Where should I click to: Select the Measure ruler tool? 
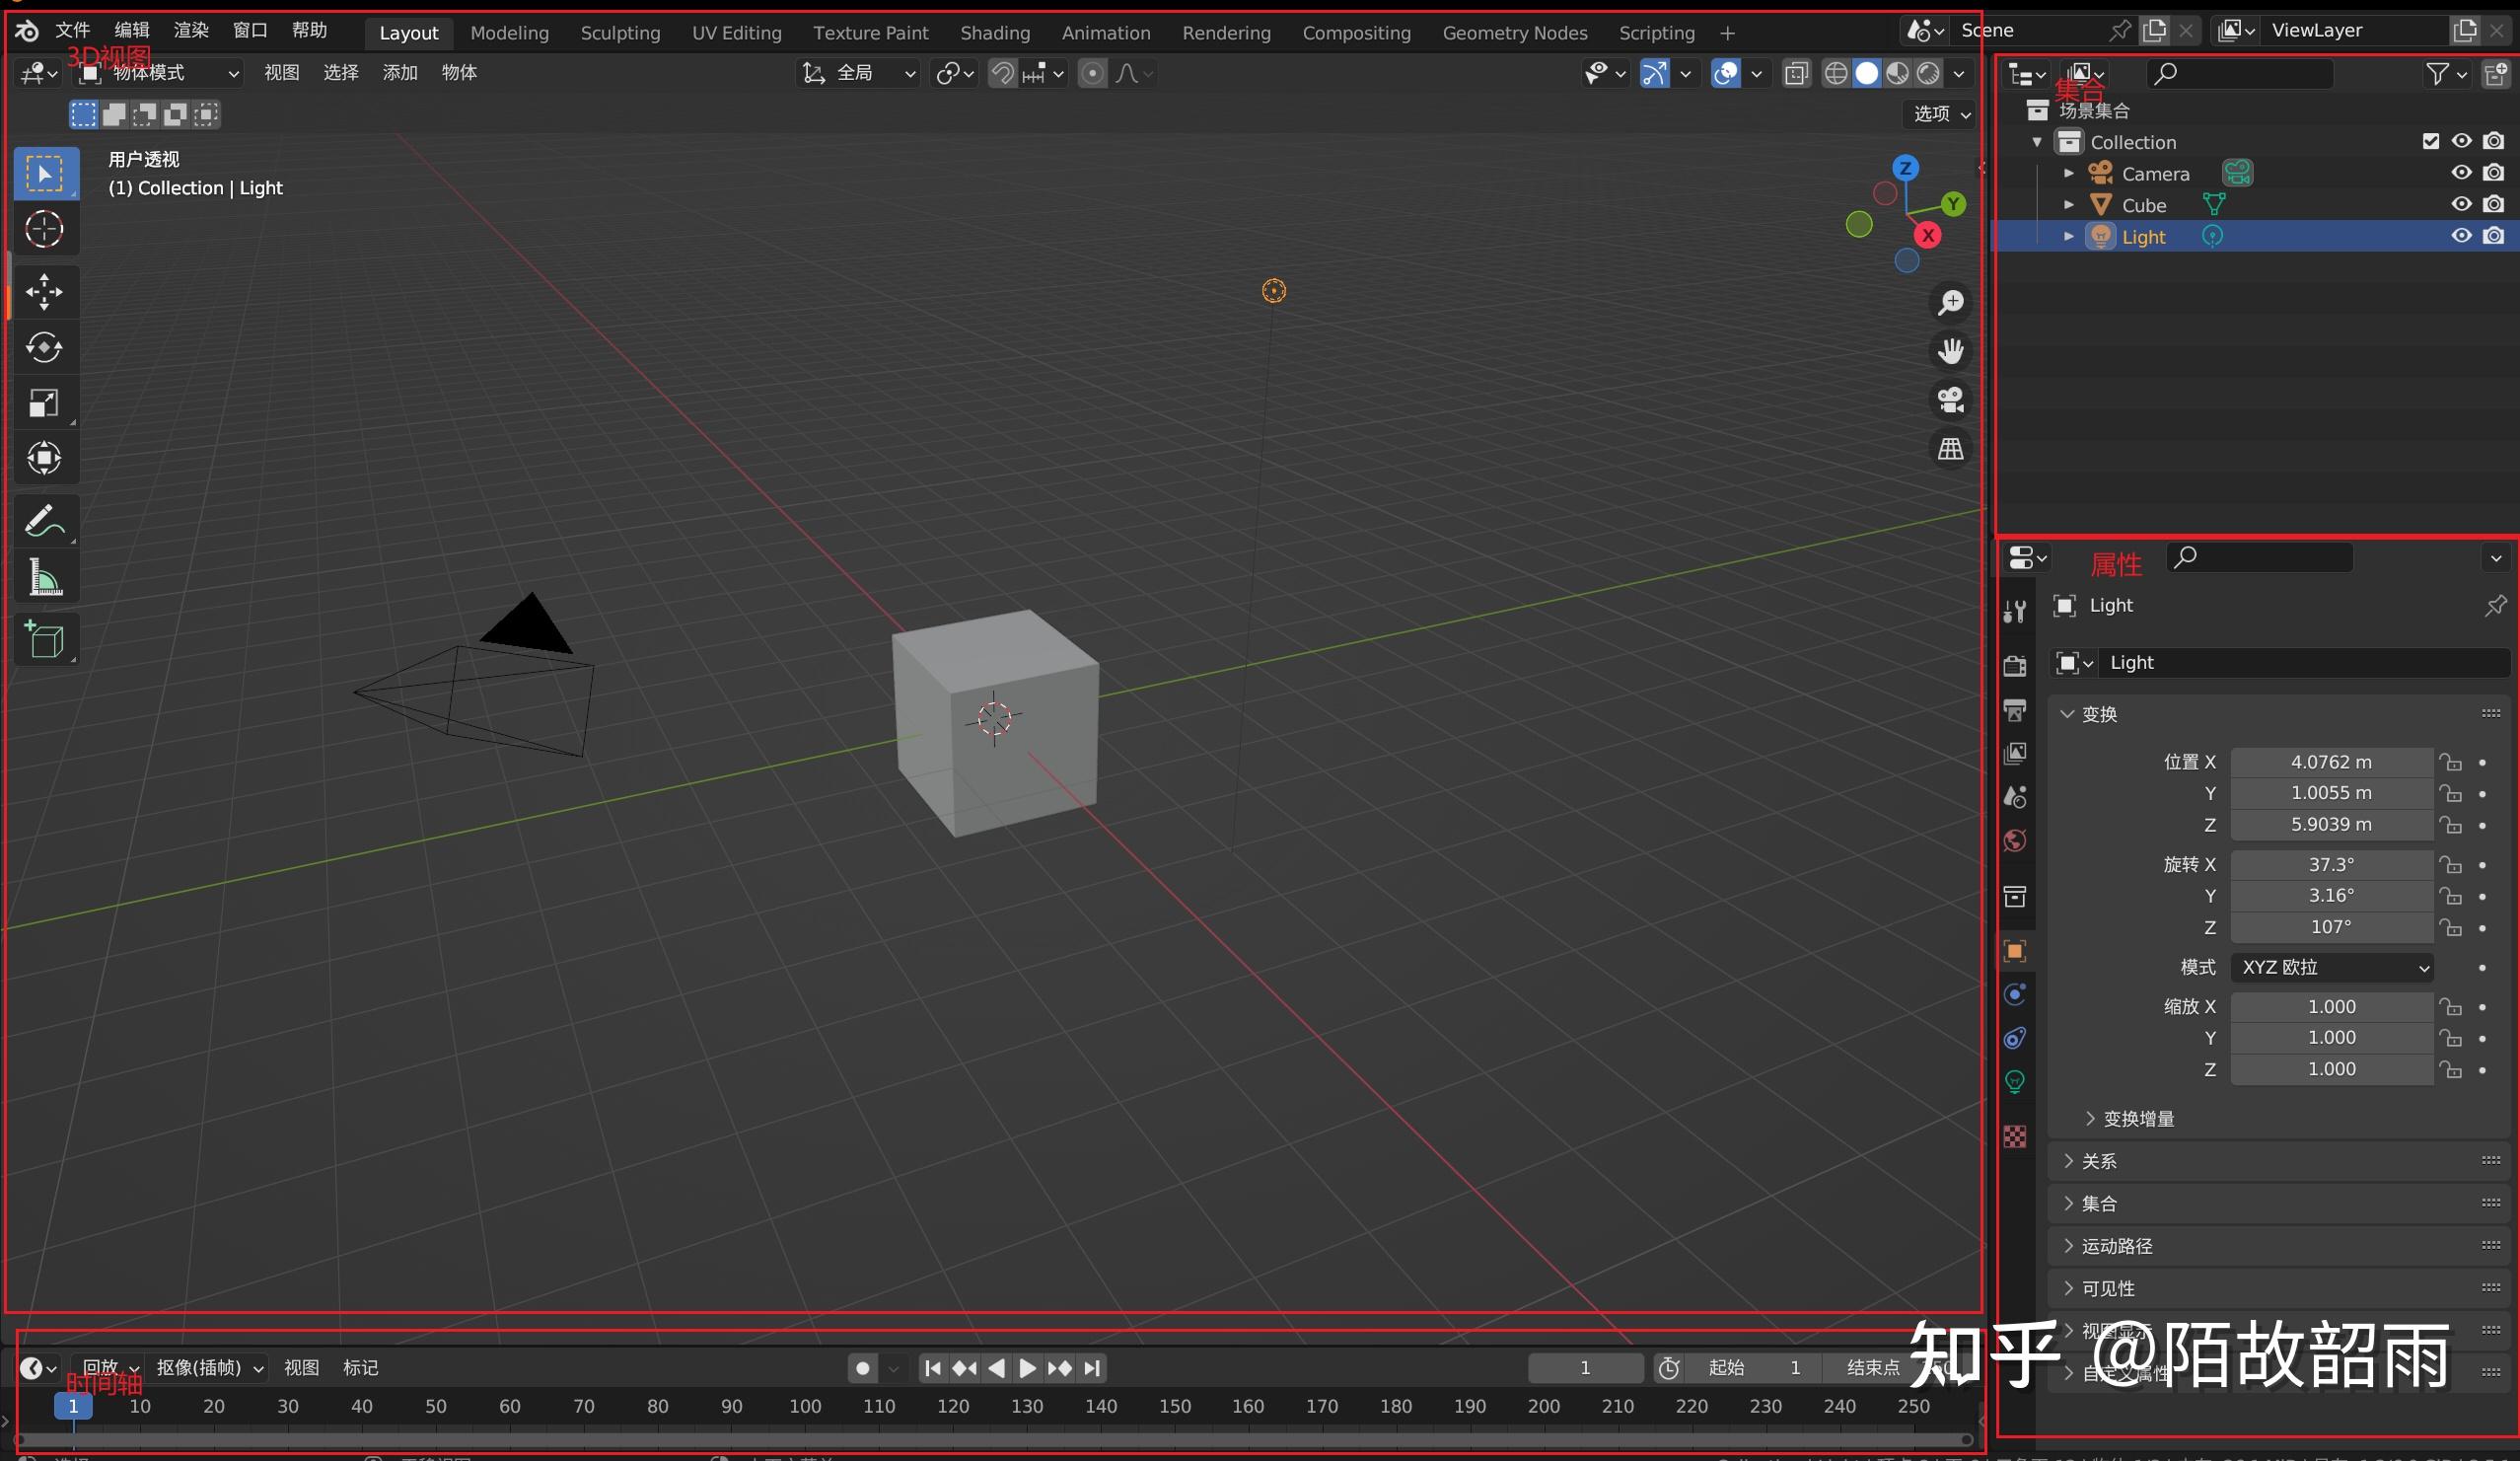[44, 578]
